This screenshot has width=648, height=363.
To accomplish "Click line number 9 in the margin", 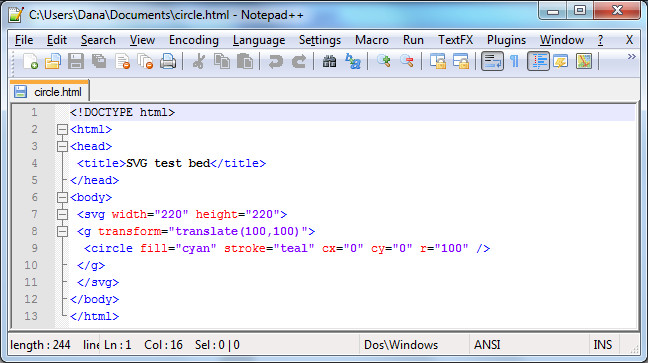I will point(34,248).
